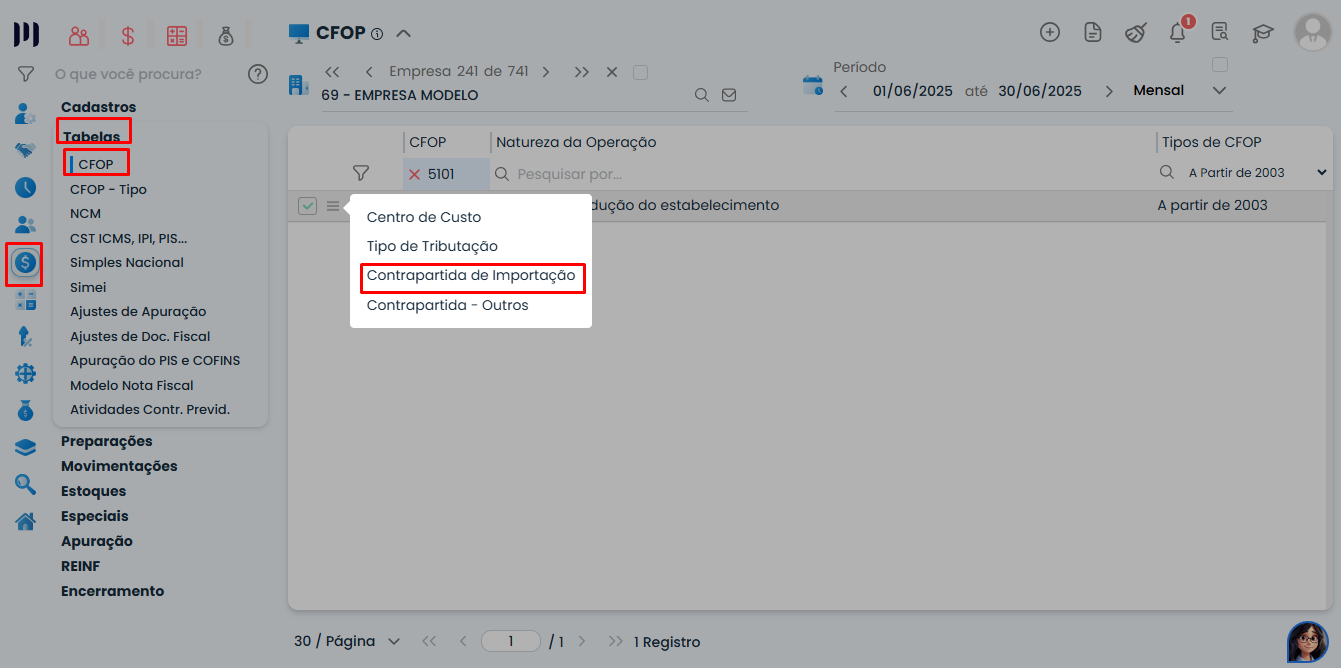Clear the company selection X
1341x668 pixels.
click(612, 72)
